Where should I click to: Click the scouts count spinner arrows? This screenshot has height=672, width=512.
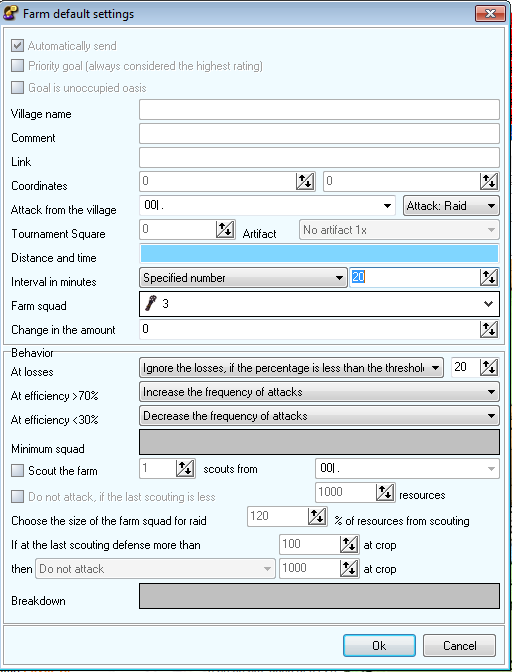185,468
